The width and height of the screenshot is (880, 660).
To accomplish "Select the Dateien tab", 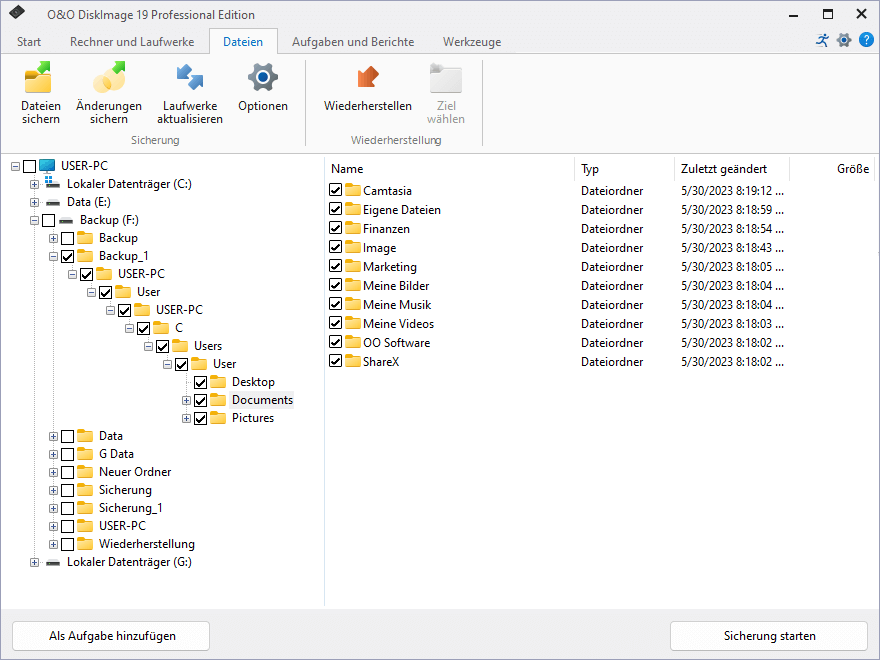I will 243,42.
